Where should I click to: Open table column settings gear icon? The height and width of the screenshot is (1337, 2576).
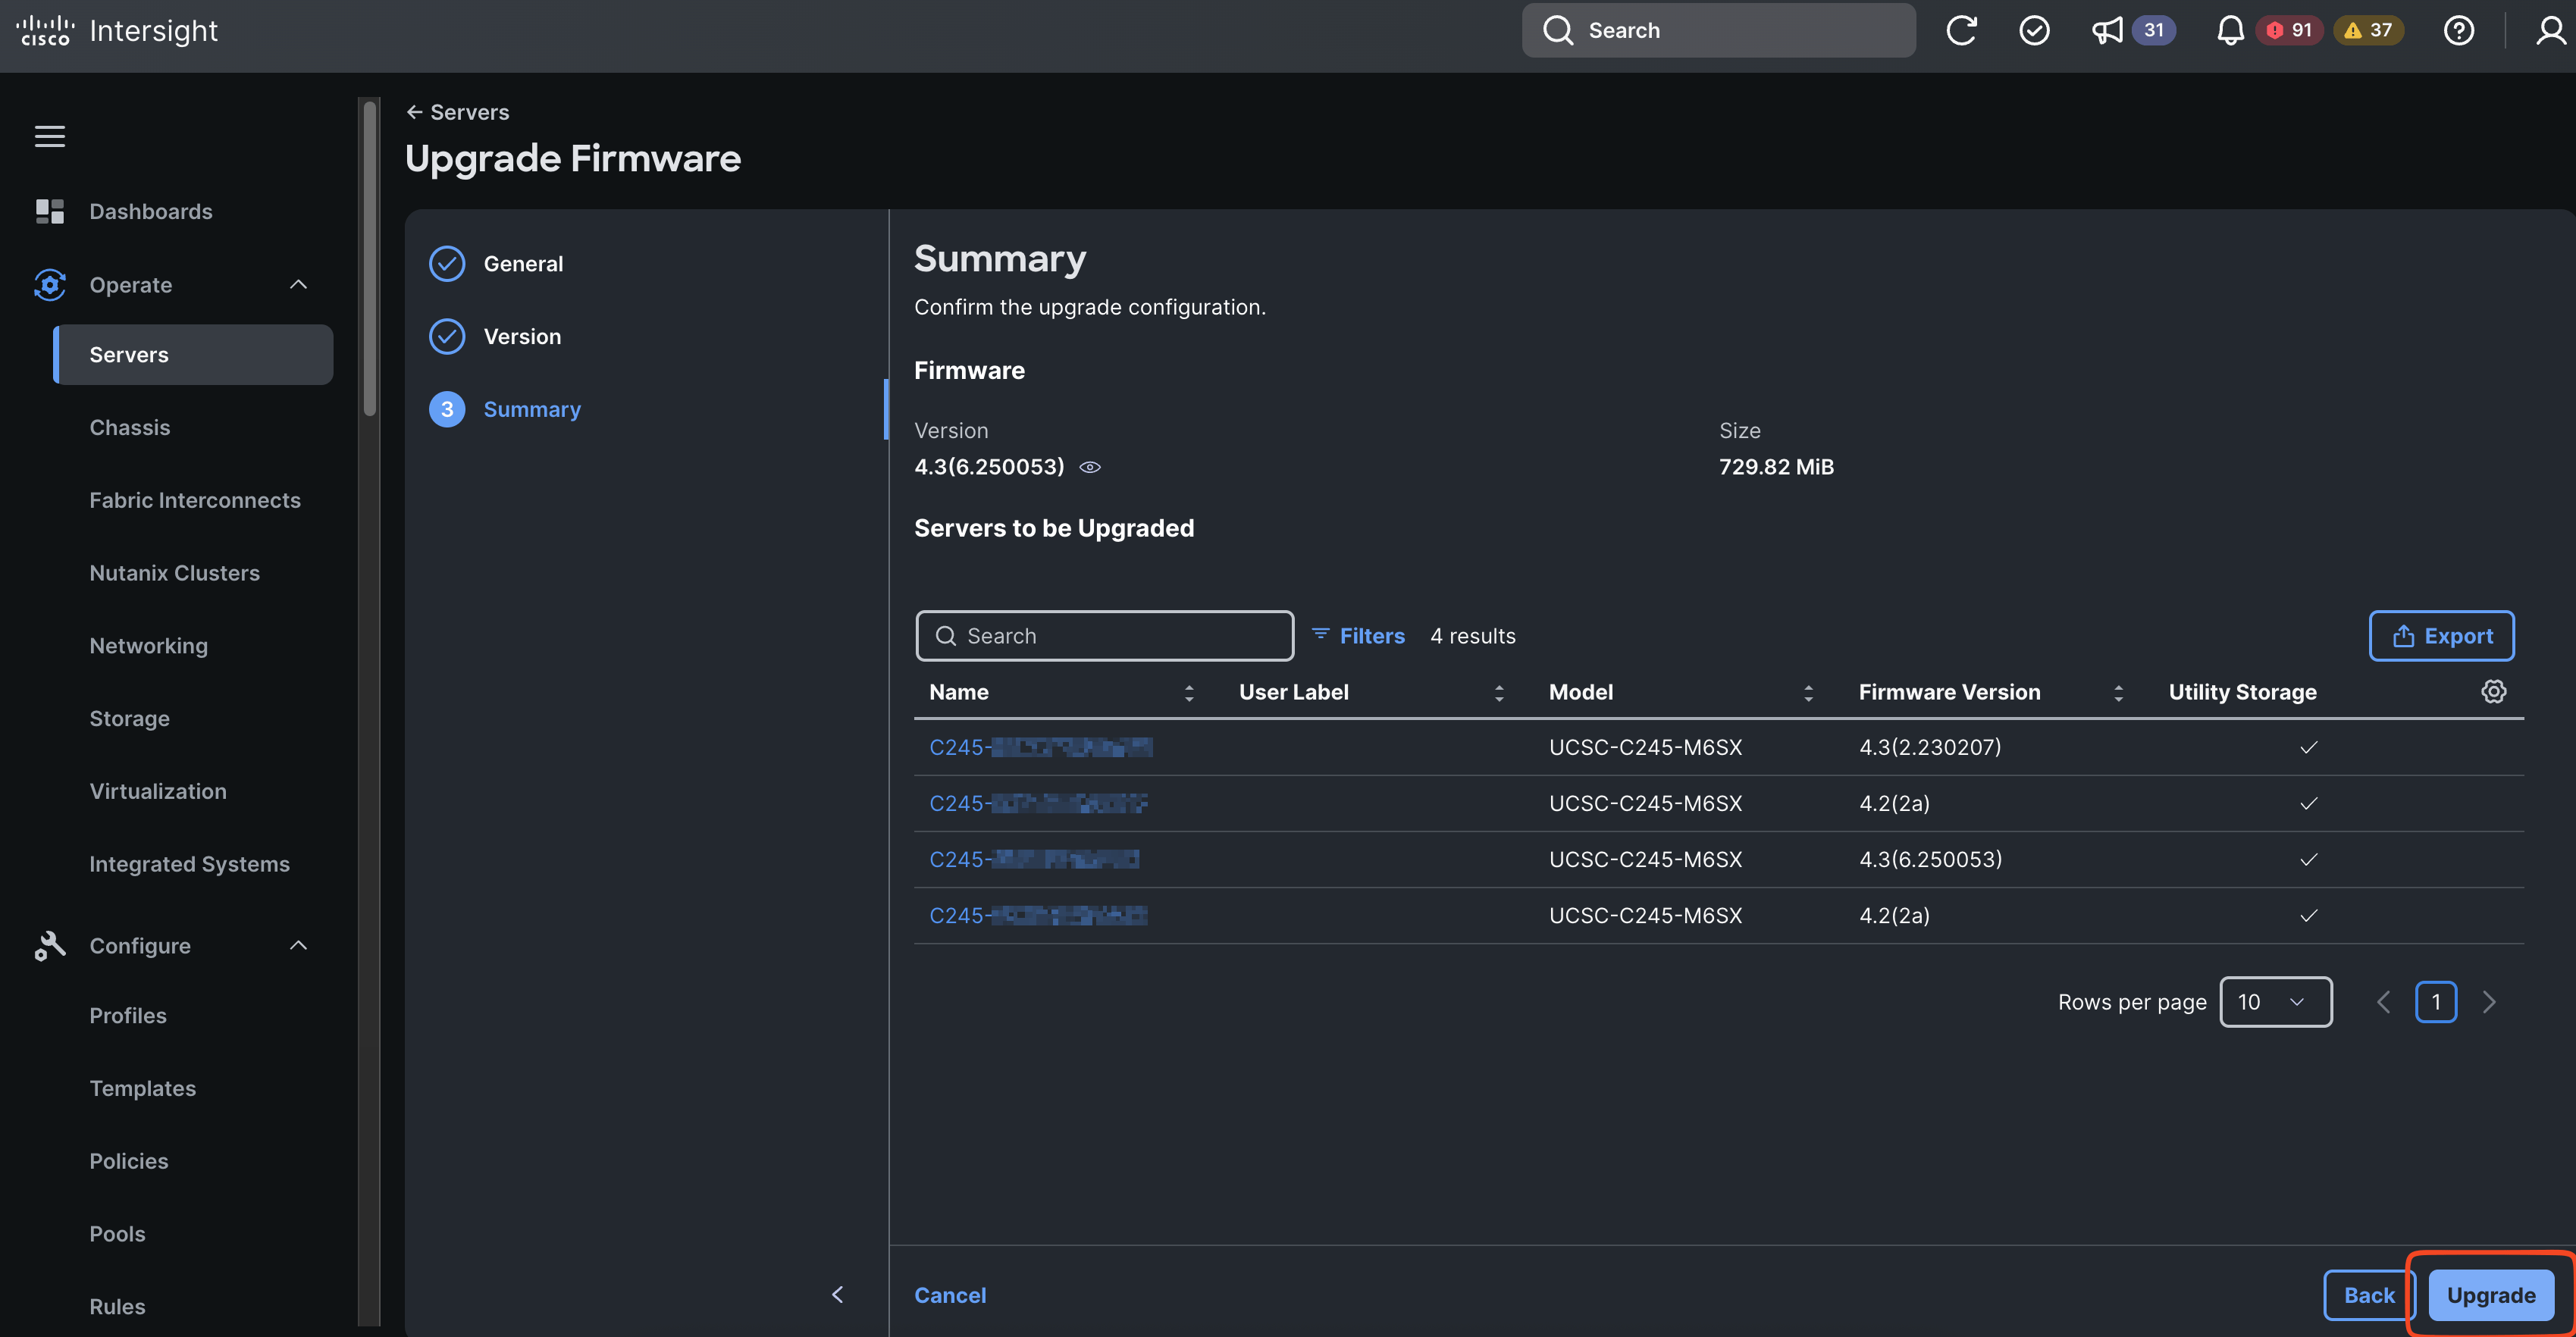click(x=2493, y=691)
